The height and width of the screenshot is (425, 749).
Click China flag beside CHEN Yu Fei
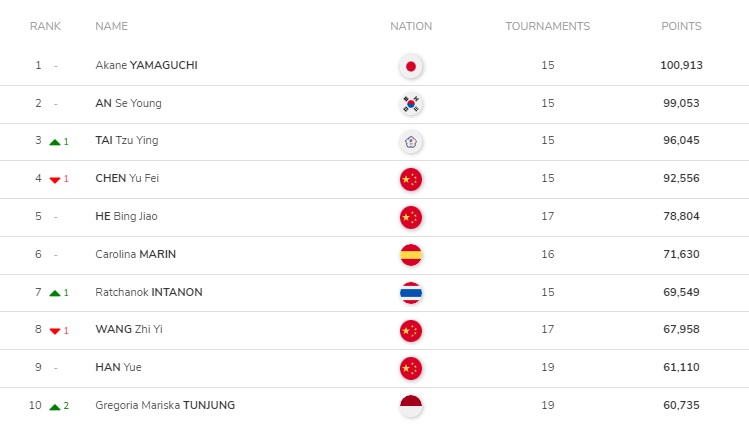[x=411, y=180]
